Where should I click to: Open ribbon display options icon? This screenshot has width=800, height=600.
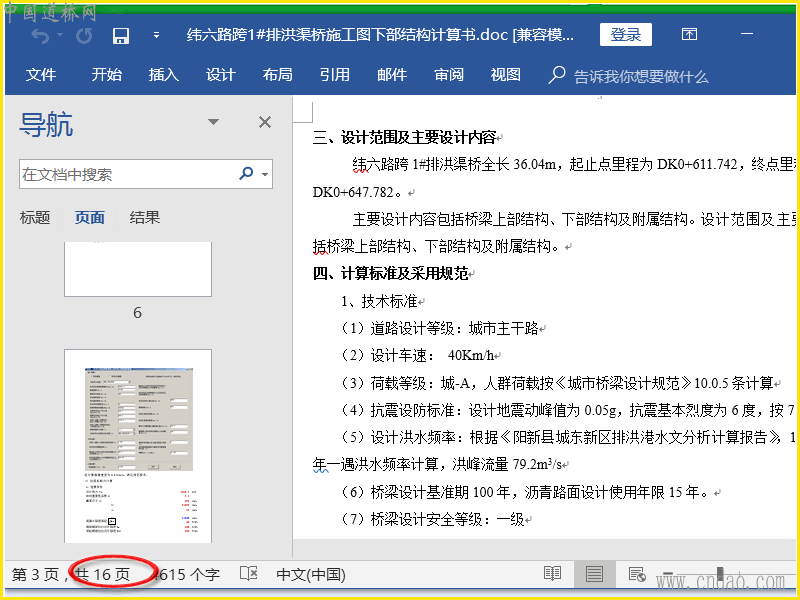coord(689,34)
